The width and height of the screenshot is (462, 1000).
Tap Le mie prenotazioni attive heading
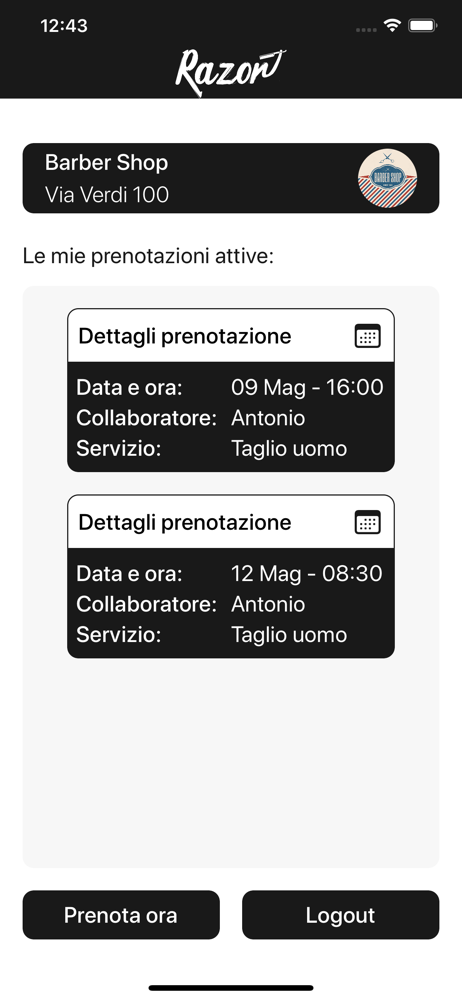point(148,256)
